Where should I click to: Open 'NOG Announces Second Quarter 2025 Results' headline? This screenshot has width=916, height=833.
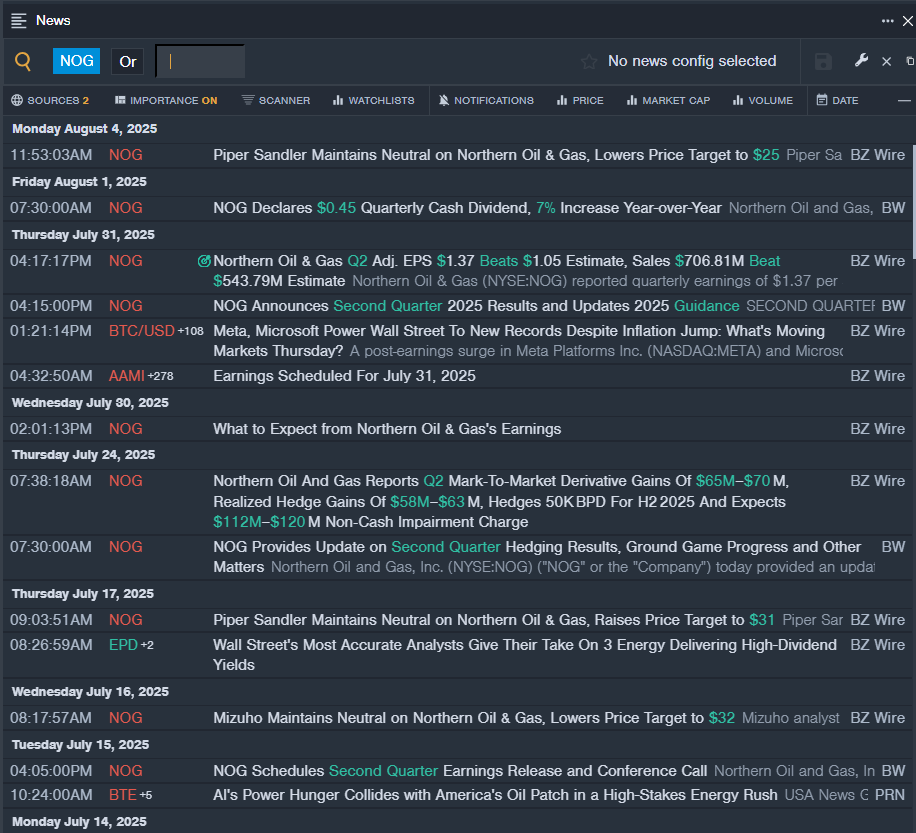click(x=476, y=306)
